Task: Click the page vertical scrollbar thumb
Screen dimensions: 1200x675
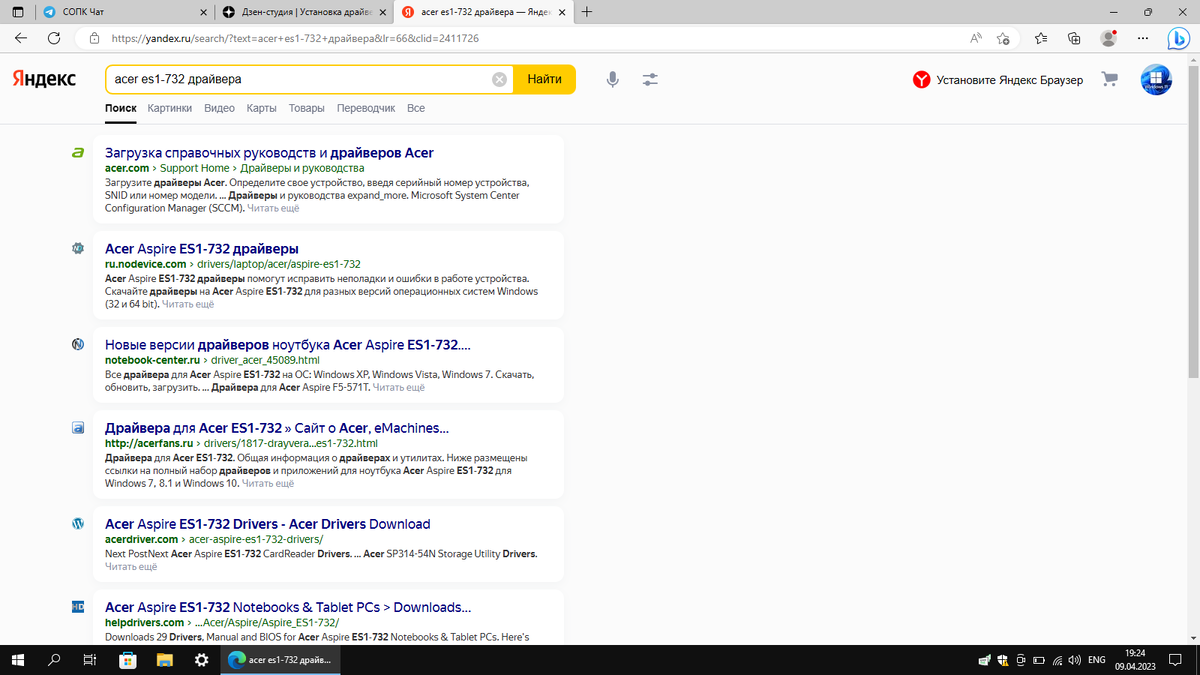Action: (1193, 220)
